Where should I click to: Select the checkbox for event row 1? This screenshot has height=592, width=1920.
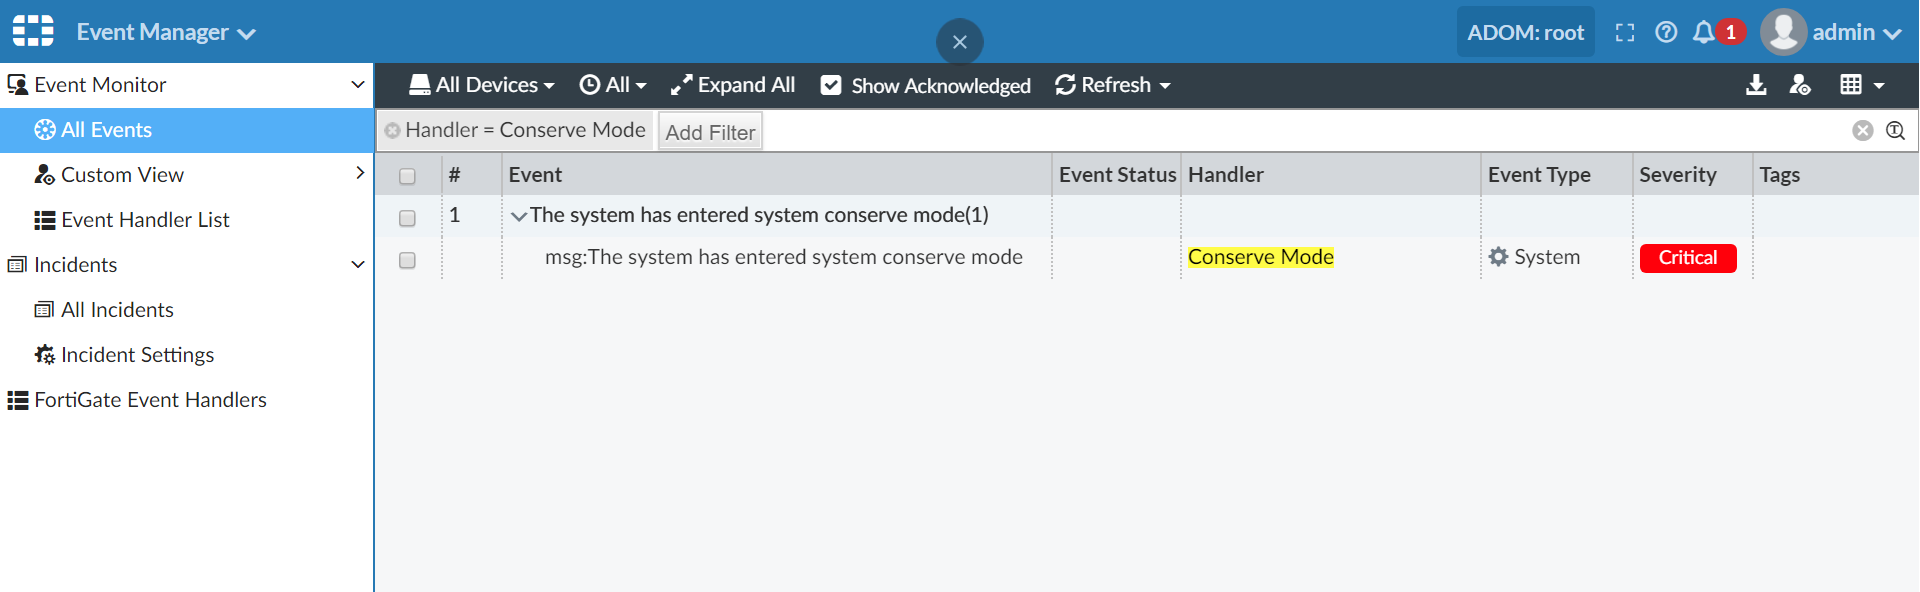coord(407,218)
